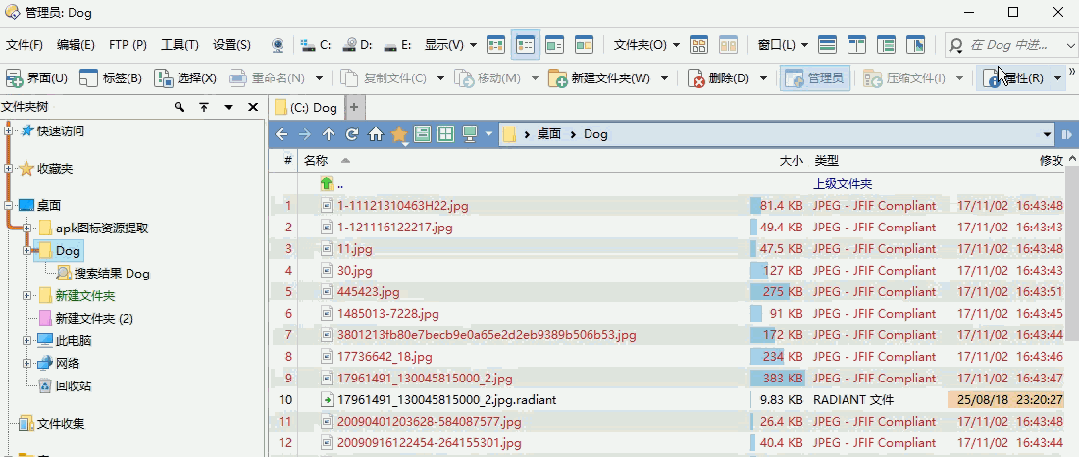
Task: Open the 工具(T) menu
Action: point(180,45)
